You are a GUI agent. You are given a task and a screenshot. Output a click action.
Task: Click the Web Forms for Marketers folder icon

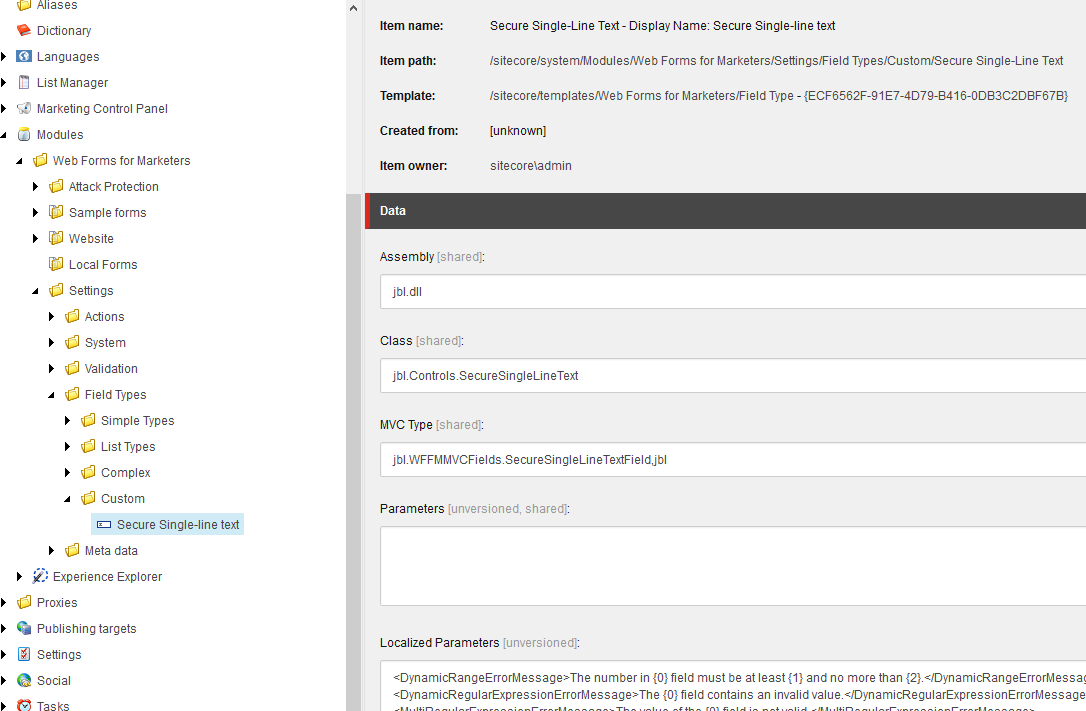point(40,161)
